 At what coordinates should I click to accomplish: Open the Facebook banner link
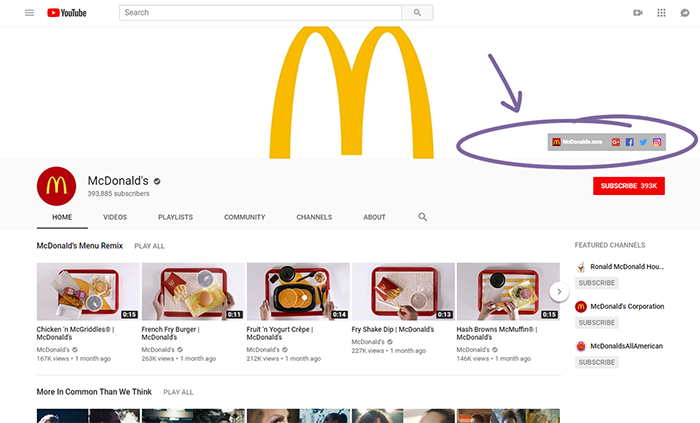click(x=629, y=142)
